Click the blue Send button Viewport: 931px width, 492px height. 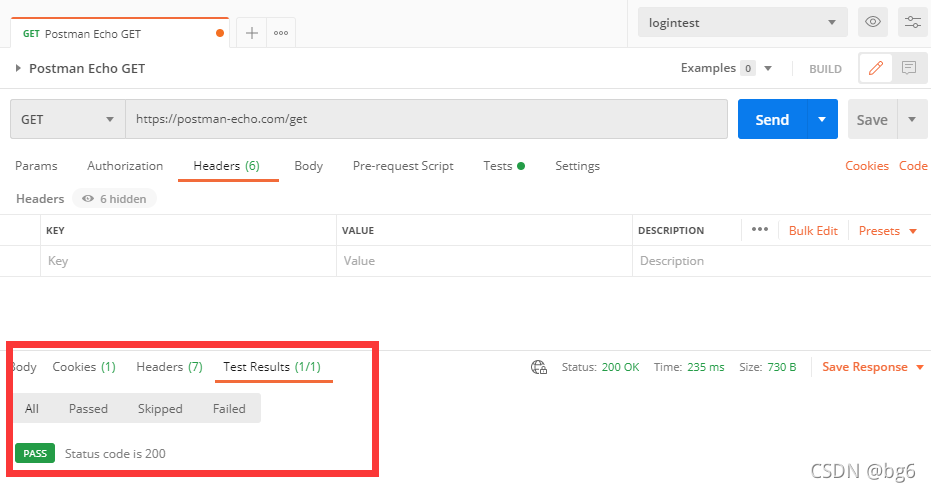[772, 119]
